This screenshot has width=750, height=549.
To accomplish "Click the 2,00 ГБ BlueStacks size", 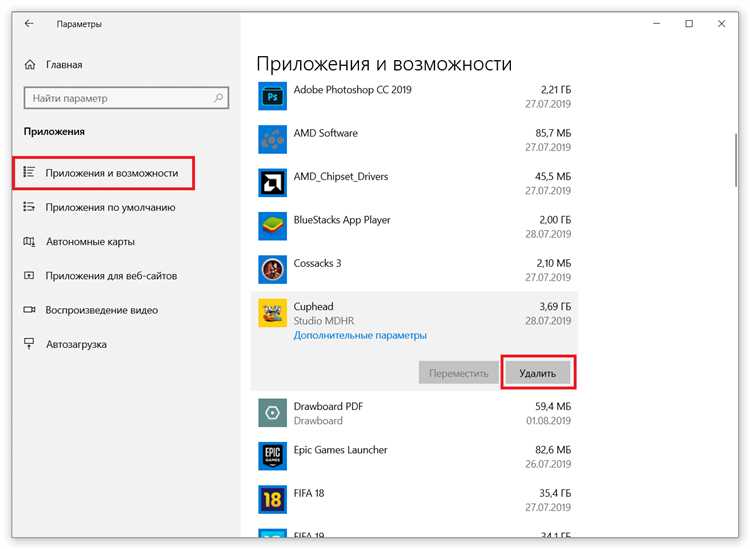I will 555,220.
